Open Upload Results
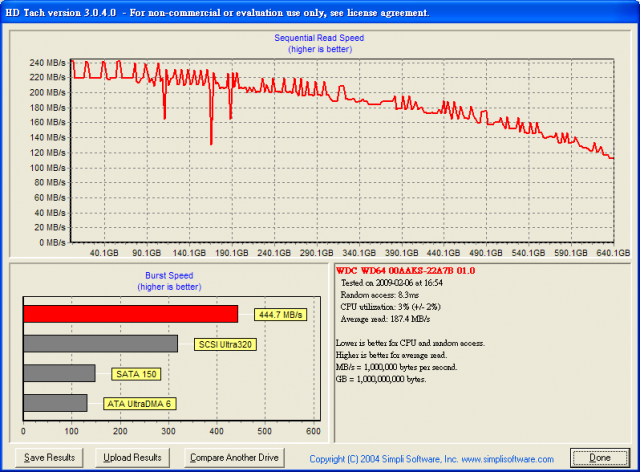Screen dimensions: 640x472 (x=132, y=458)
